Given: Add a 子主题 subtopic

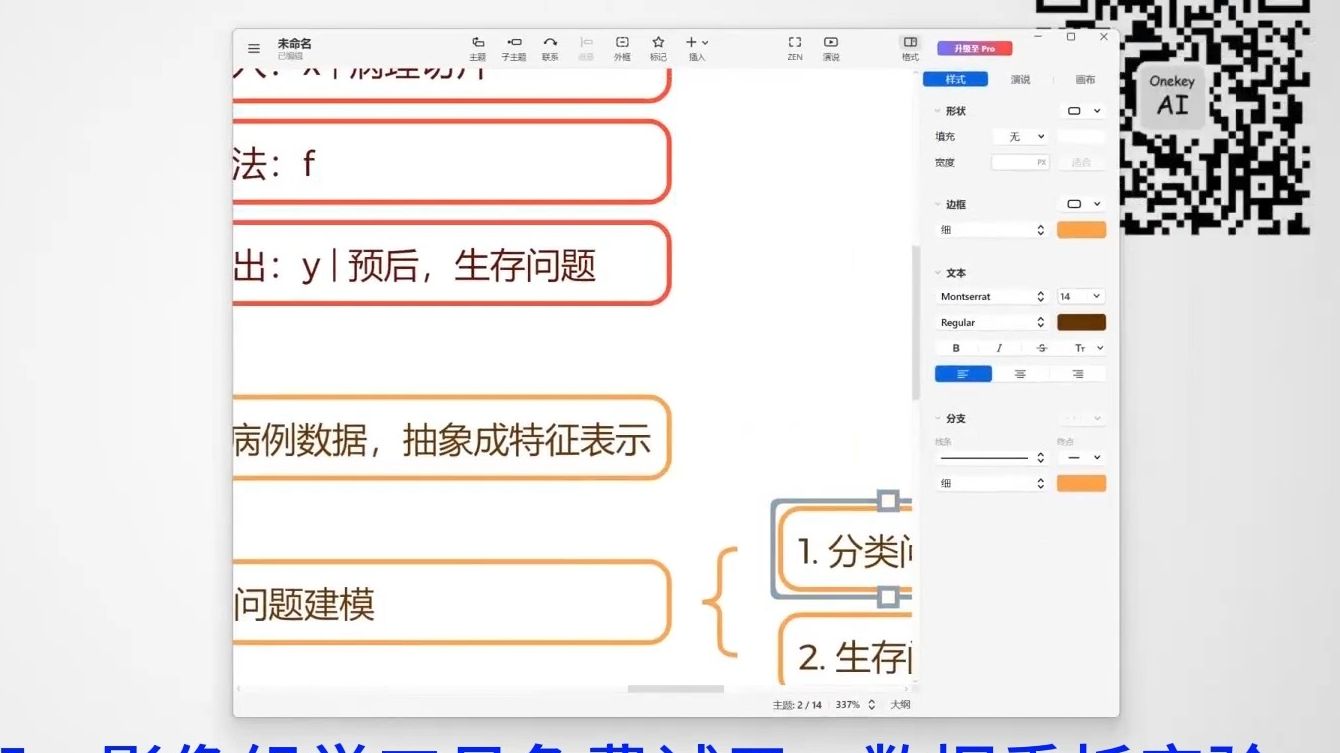Looking at the screenshot, I should 513,48.
